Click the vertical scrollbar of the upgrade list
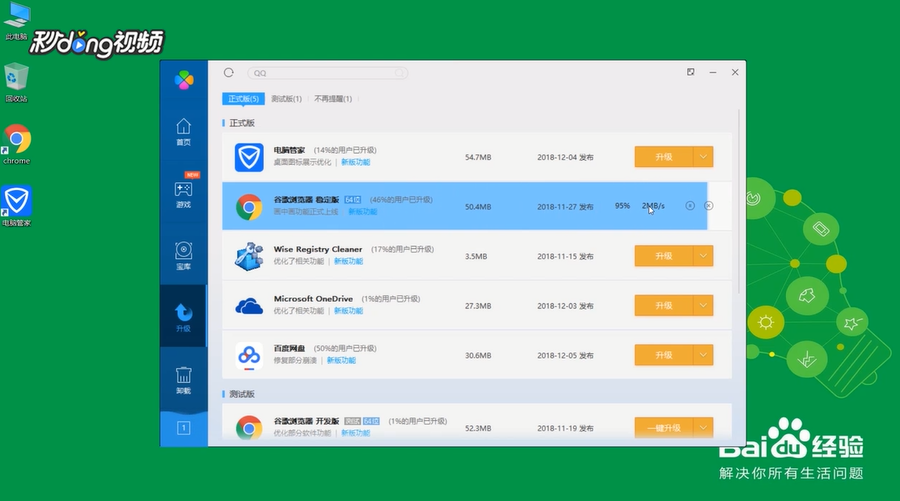 tap(739, 201)
